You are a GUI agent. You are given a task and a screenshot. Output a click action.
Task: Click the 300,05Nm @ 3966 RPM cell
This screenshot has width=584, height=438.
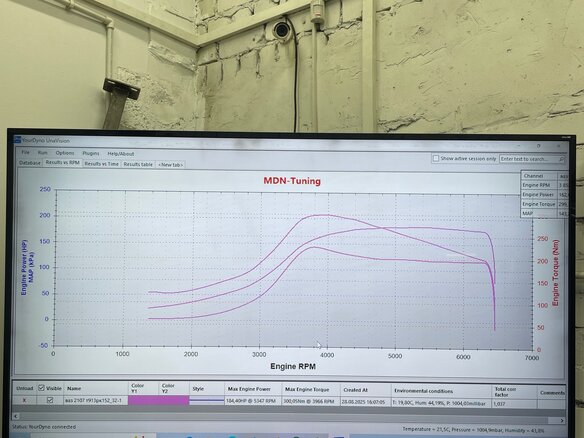310,402
